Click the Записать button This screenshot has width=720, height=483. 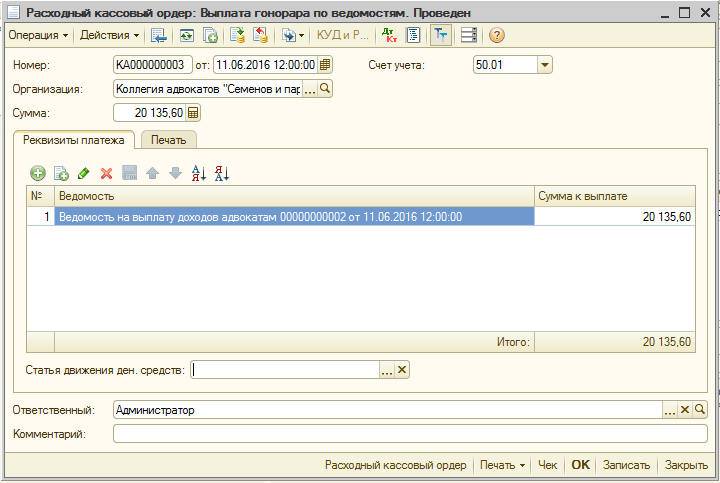pyautogui.click(x=627, y=465)
